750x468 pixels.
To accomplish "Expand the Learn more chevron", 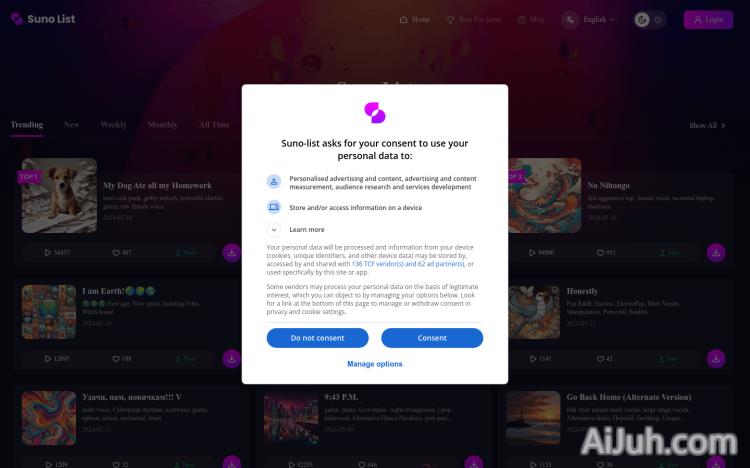I will [274, 230].
